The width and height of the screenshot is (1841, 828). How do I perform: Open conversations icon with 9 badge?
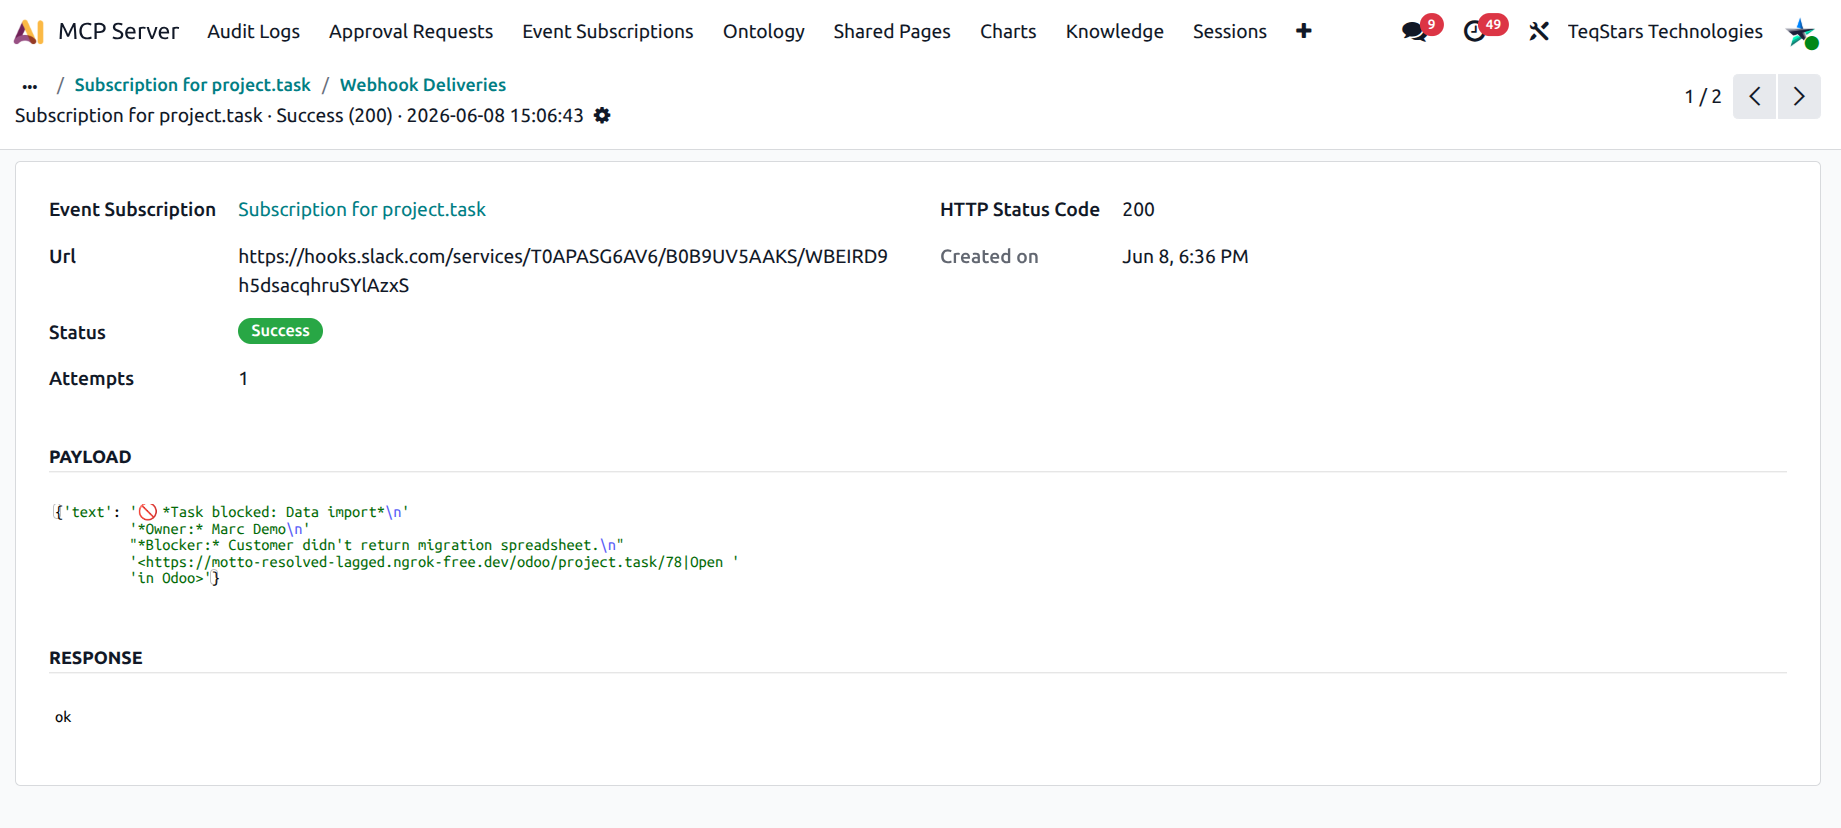click(1420, 30)
